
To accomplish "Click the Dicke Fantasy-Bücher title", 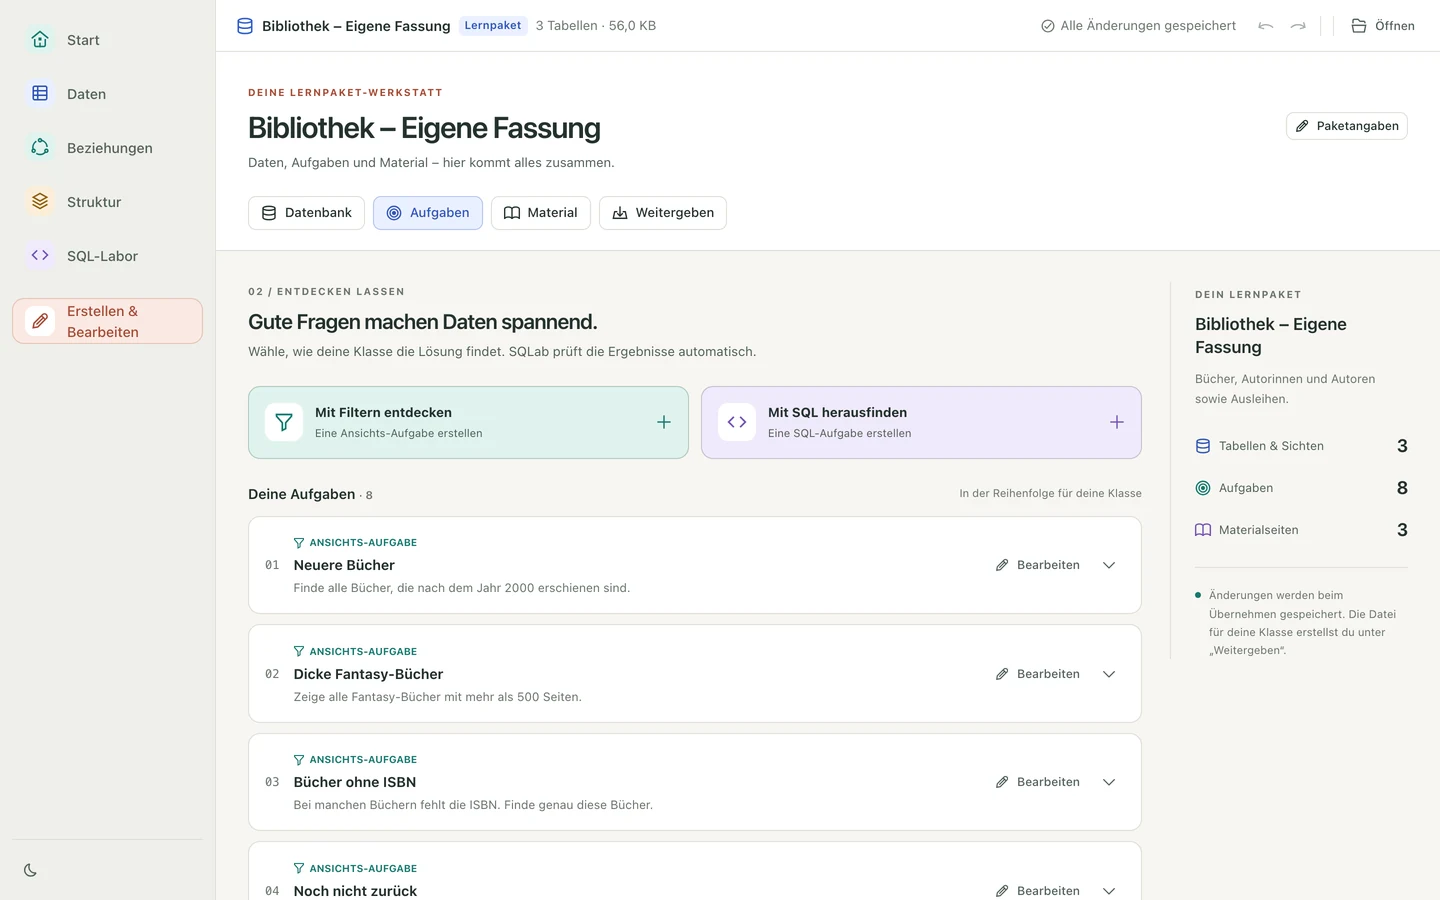I will click(x=368, y=674).
